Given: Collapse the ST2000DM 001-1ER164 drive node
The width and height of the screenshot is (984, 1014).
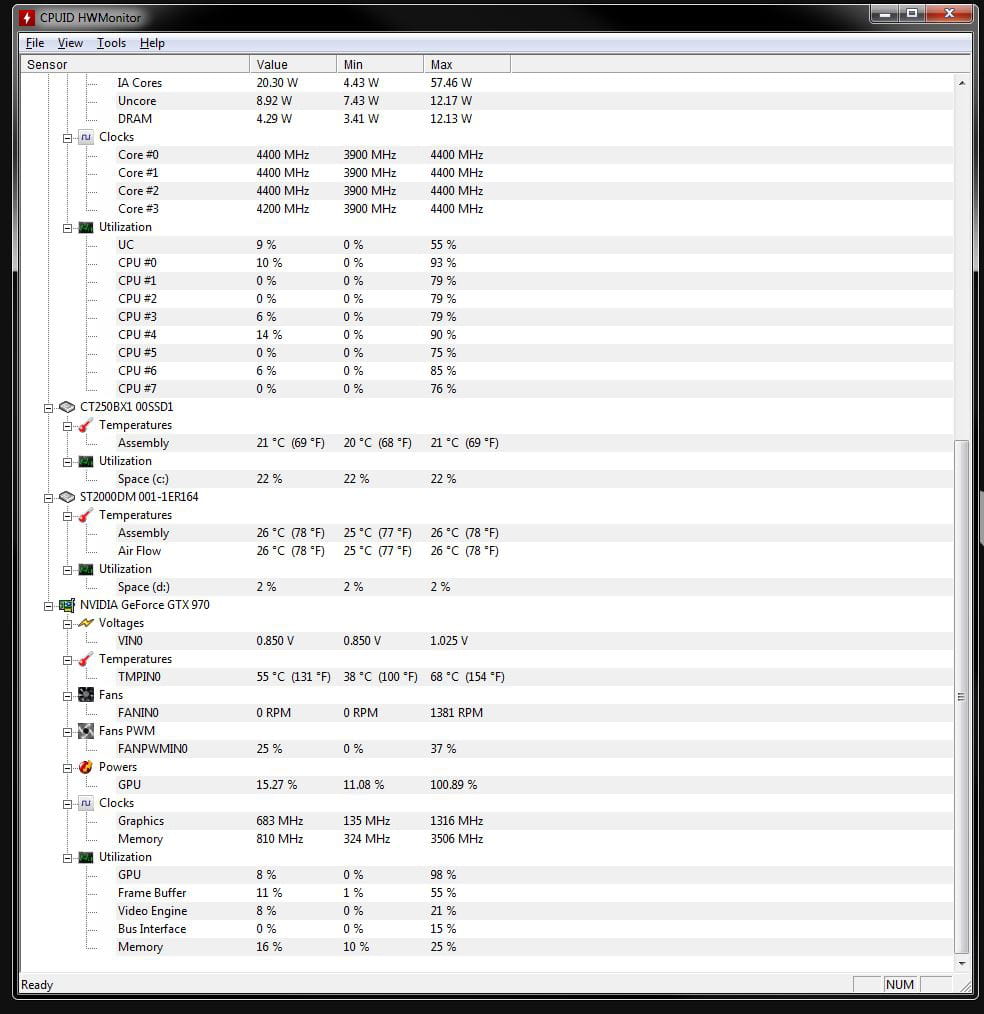Looking at the screenshot, I should point(48,497).
